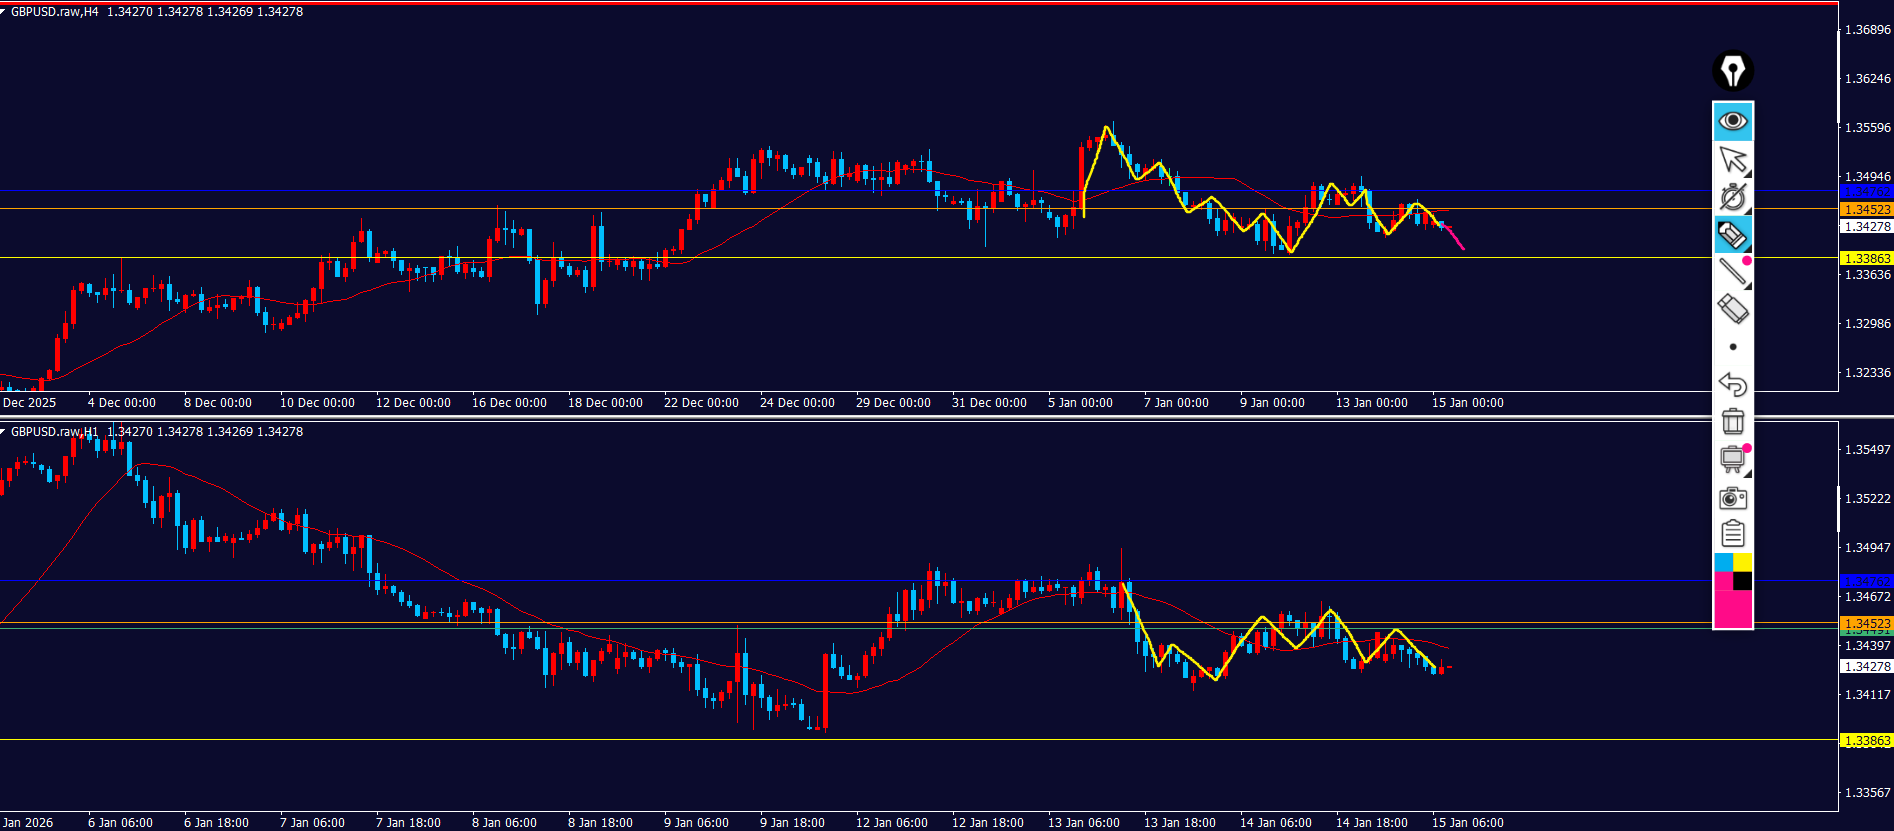1894x831 pixels.
Task: Select the cursor pointer tool
Action: click(1733, 160)
